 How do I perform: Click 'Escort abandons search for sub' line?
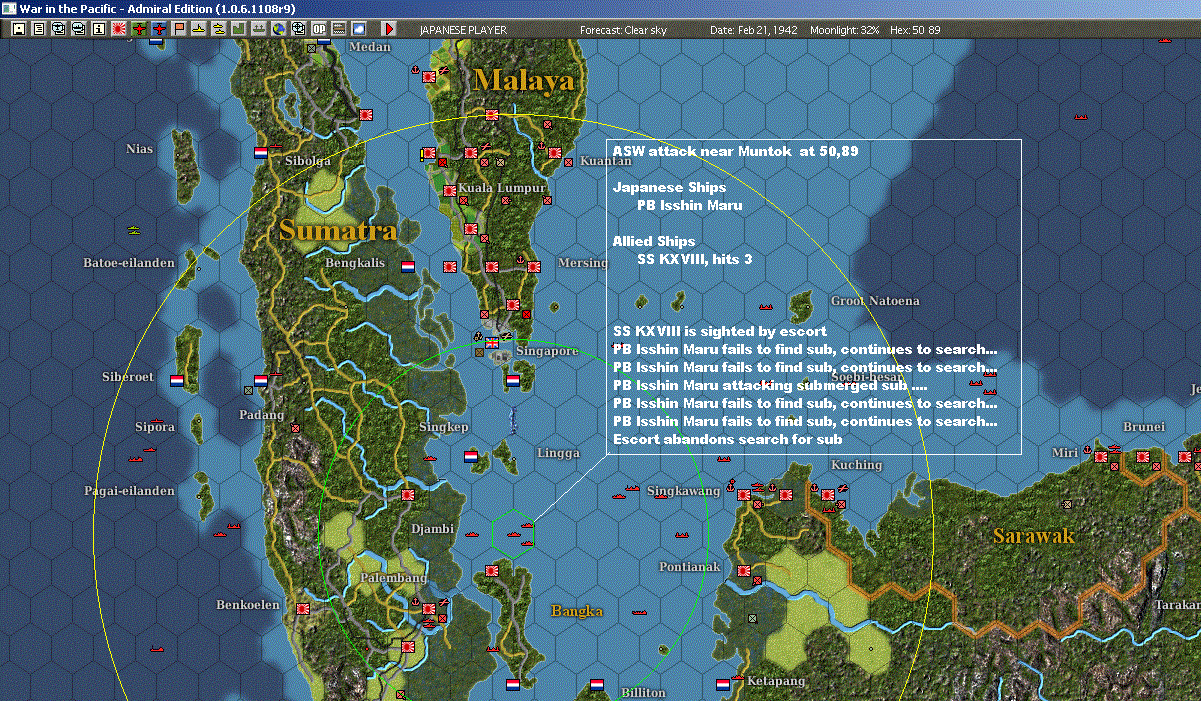point(727,439)
